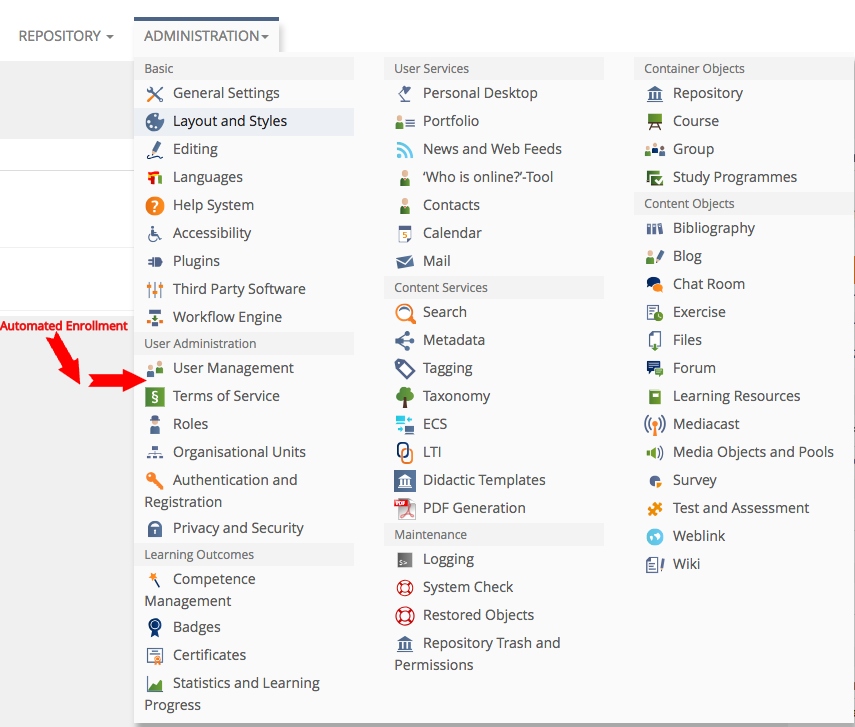Click the orange question mark Help System icon
855x727 pixels.
pyautogui.click(x=155, y=206)
